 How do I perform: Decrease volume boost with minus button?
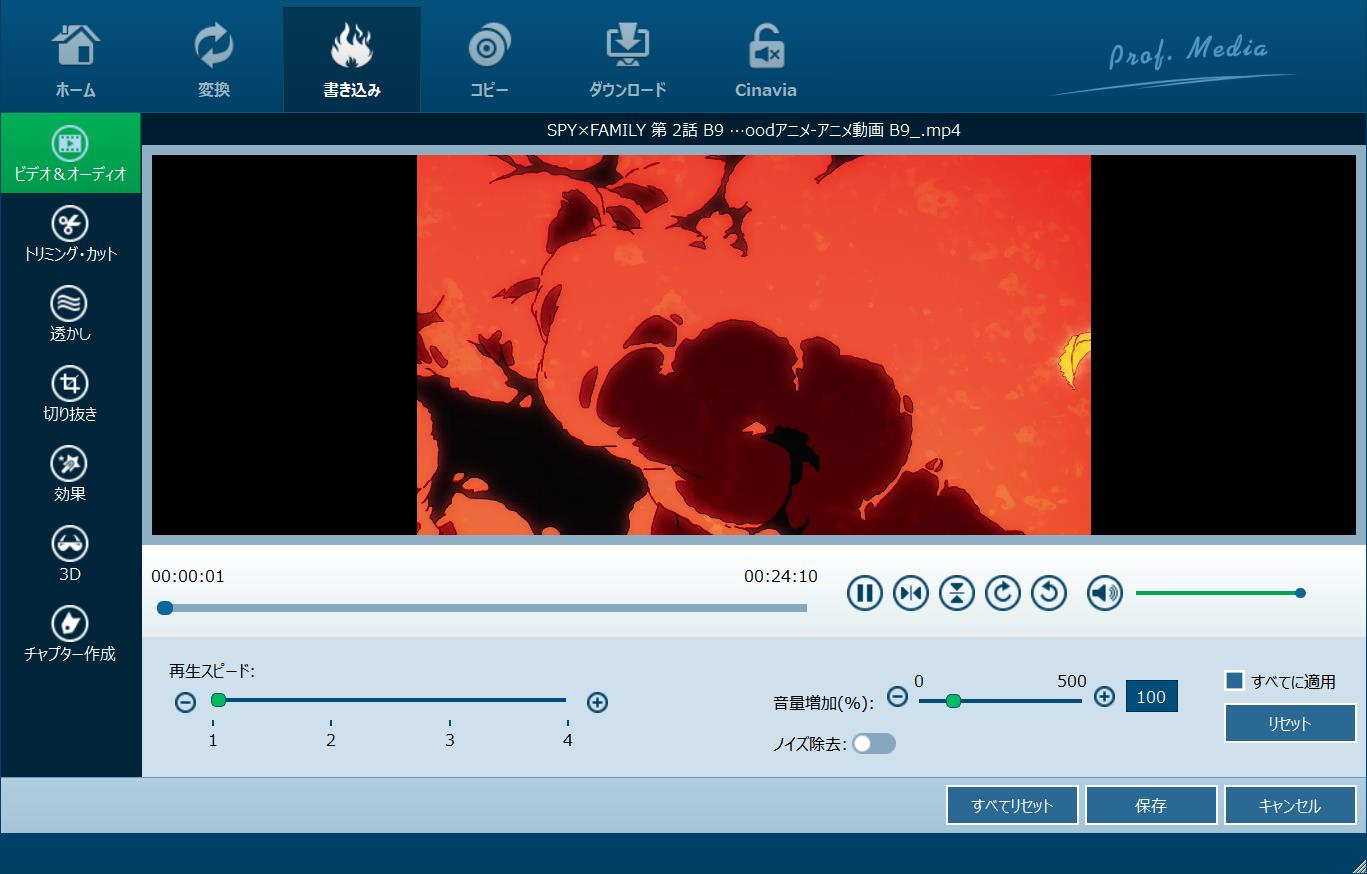898,697
